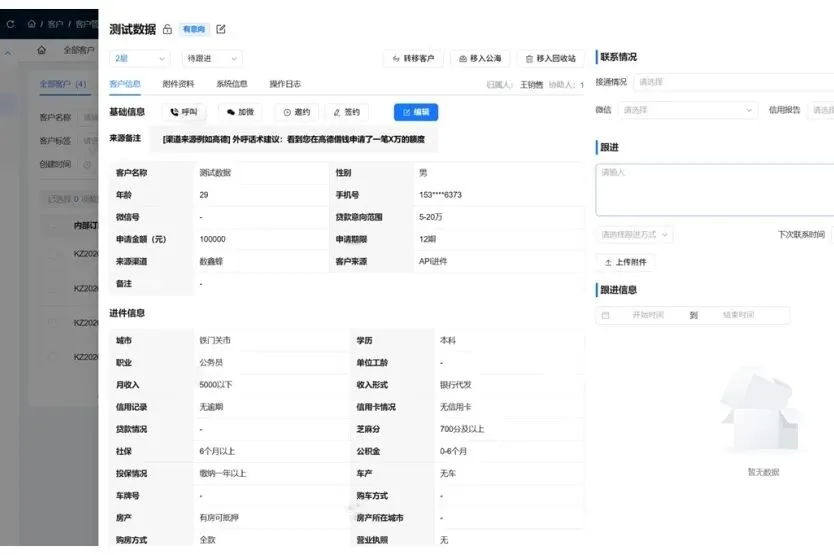Click the 开始时间 date field

pyautogui.click(x=648, y=315)
